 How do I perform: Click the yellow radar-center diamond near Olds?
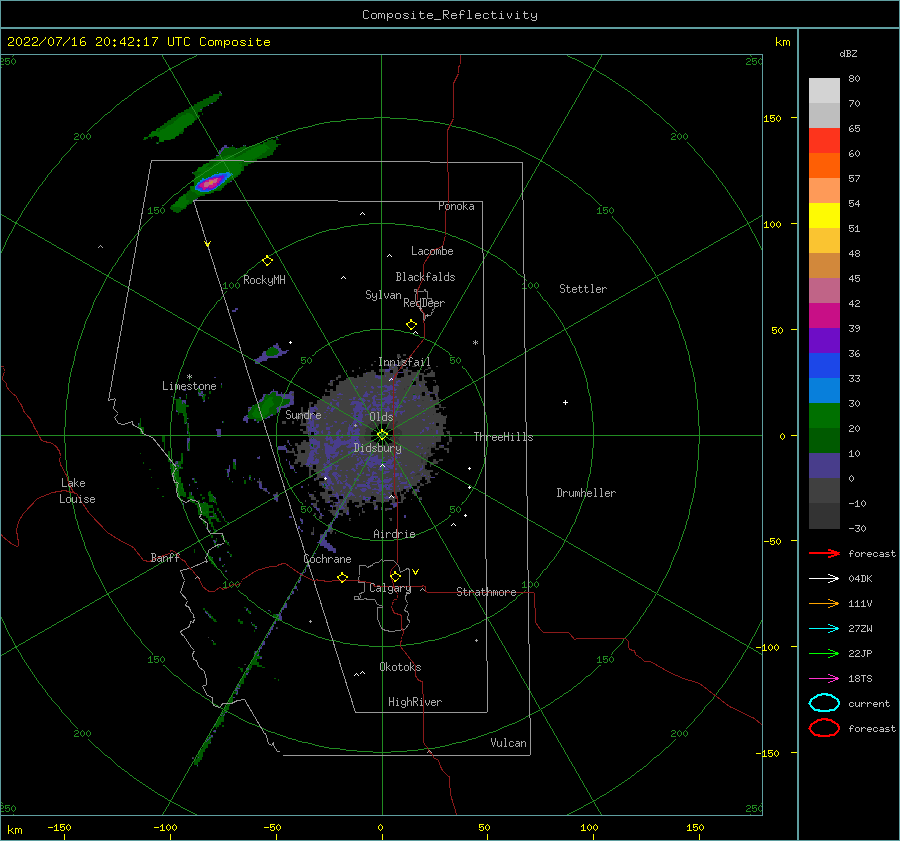(382, 435)
